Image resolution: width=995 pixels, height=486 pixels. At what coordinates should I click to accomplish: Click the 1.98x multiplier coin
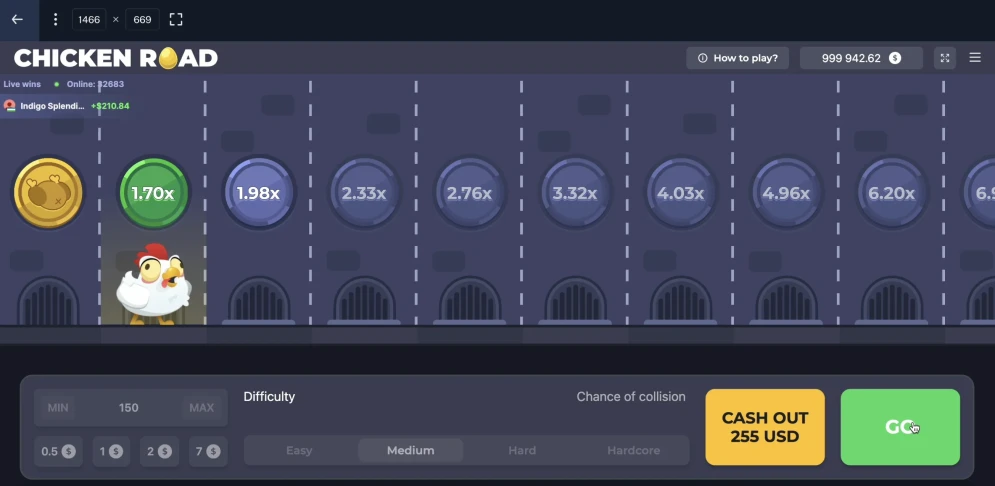tap(258, 193)
